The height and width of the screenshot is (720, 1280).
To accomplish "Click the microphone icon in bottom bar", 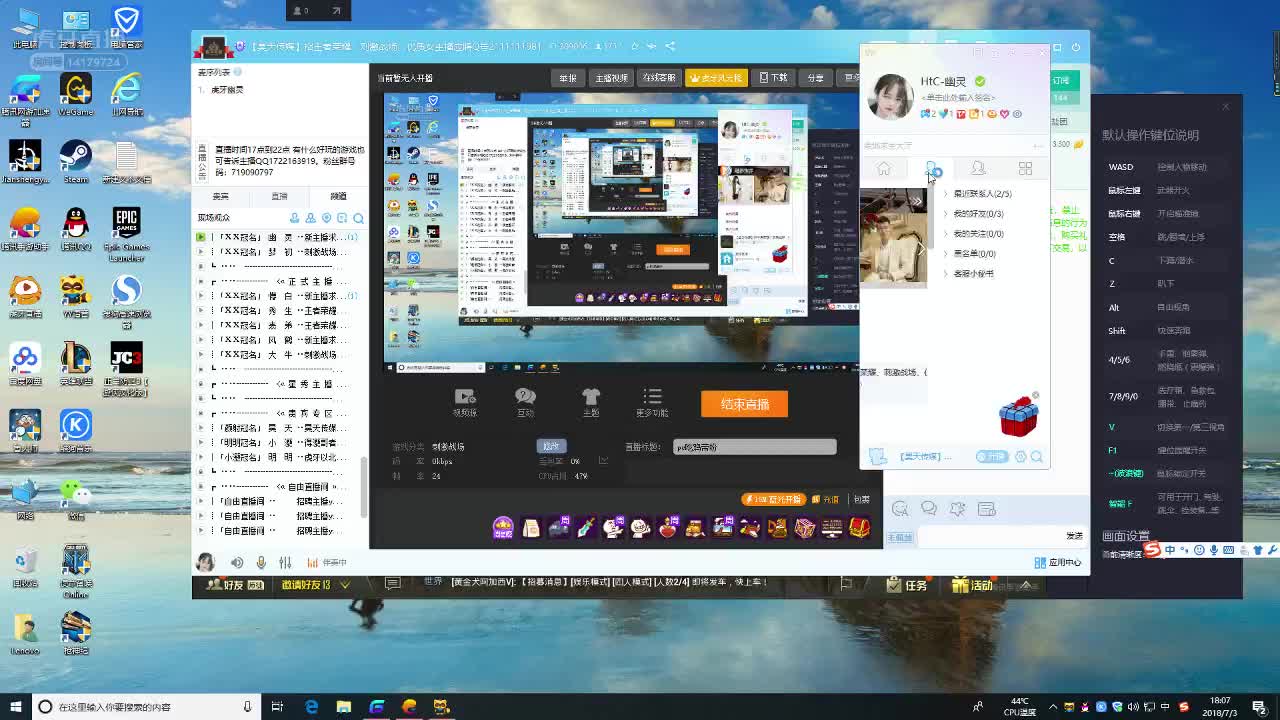I will [261, 563].
